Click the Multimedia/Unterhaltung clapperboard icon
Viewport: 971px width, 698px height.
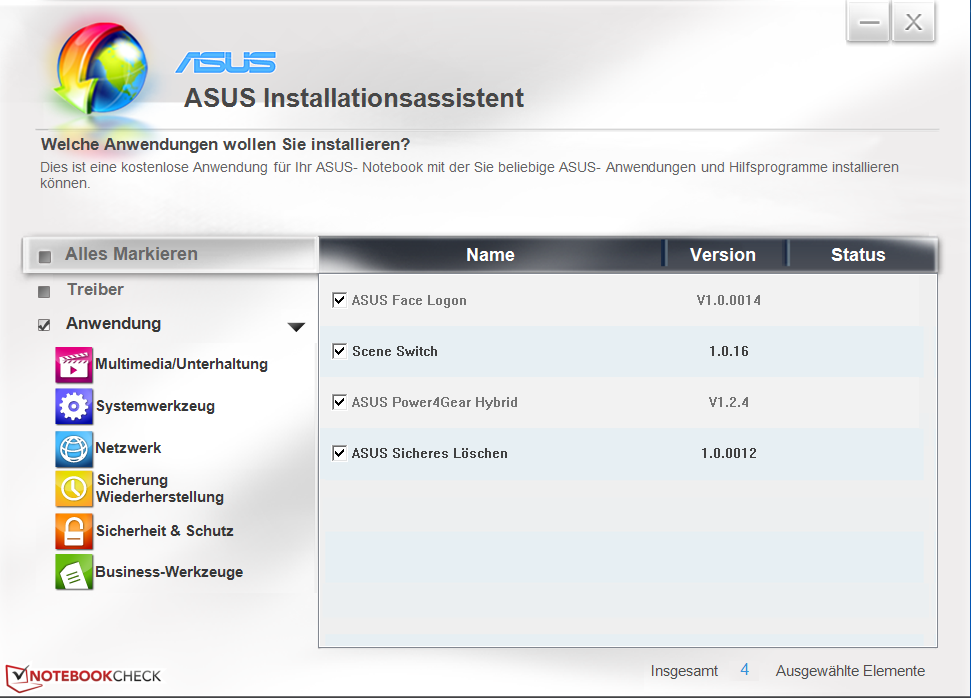click(74, 365)
